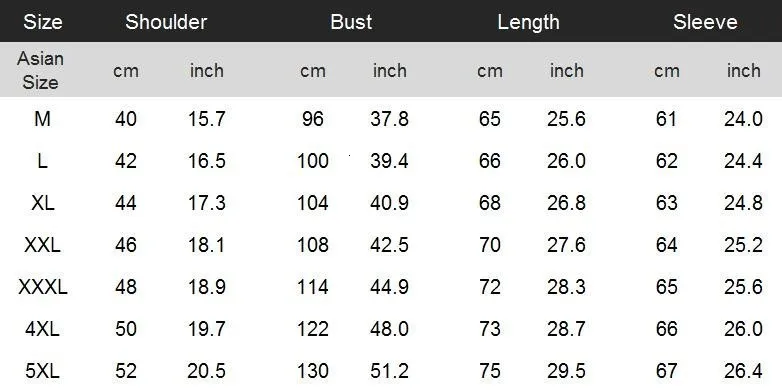This screenshot has height=390, width=782.
Task: Select the shoulder value 15.7 inch
Action: (x=207, y=119)
